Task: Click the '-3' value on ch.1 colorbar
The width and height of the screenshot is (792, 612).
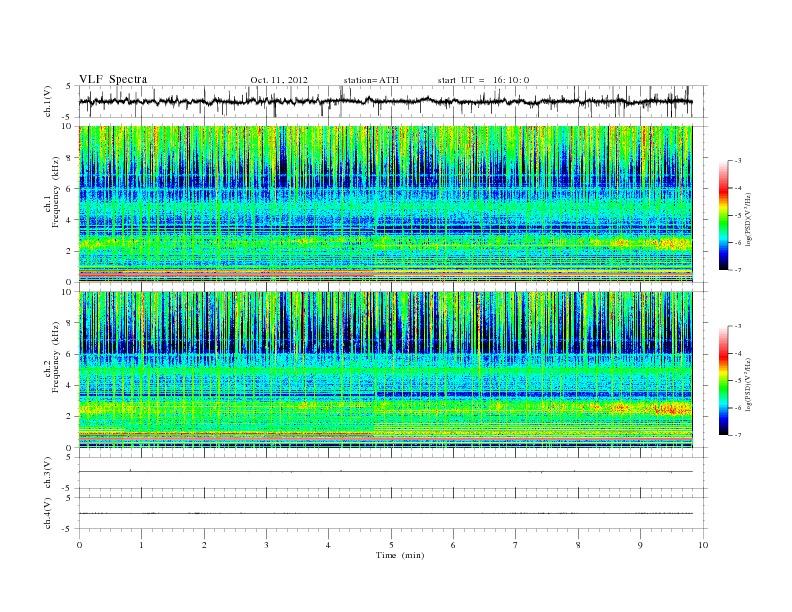Action: tap(738, 161)
